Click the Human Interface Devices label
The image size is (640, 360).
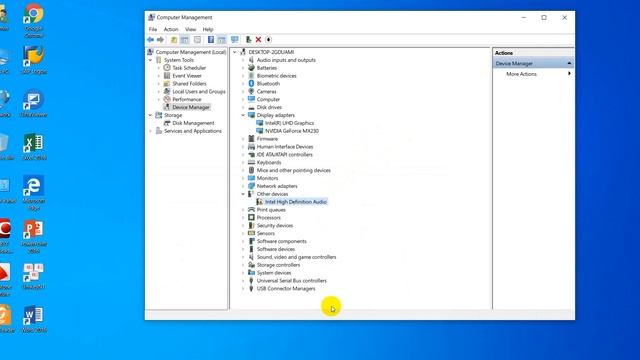pyautogui.click(x=285, y=147)
